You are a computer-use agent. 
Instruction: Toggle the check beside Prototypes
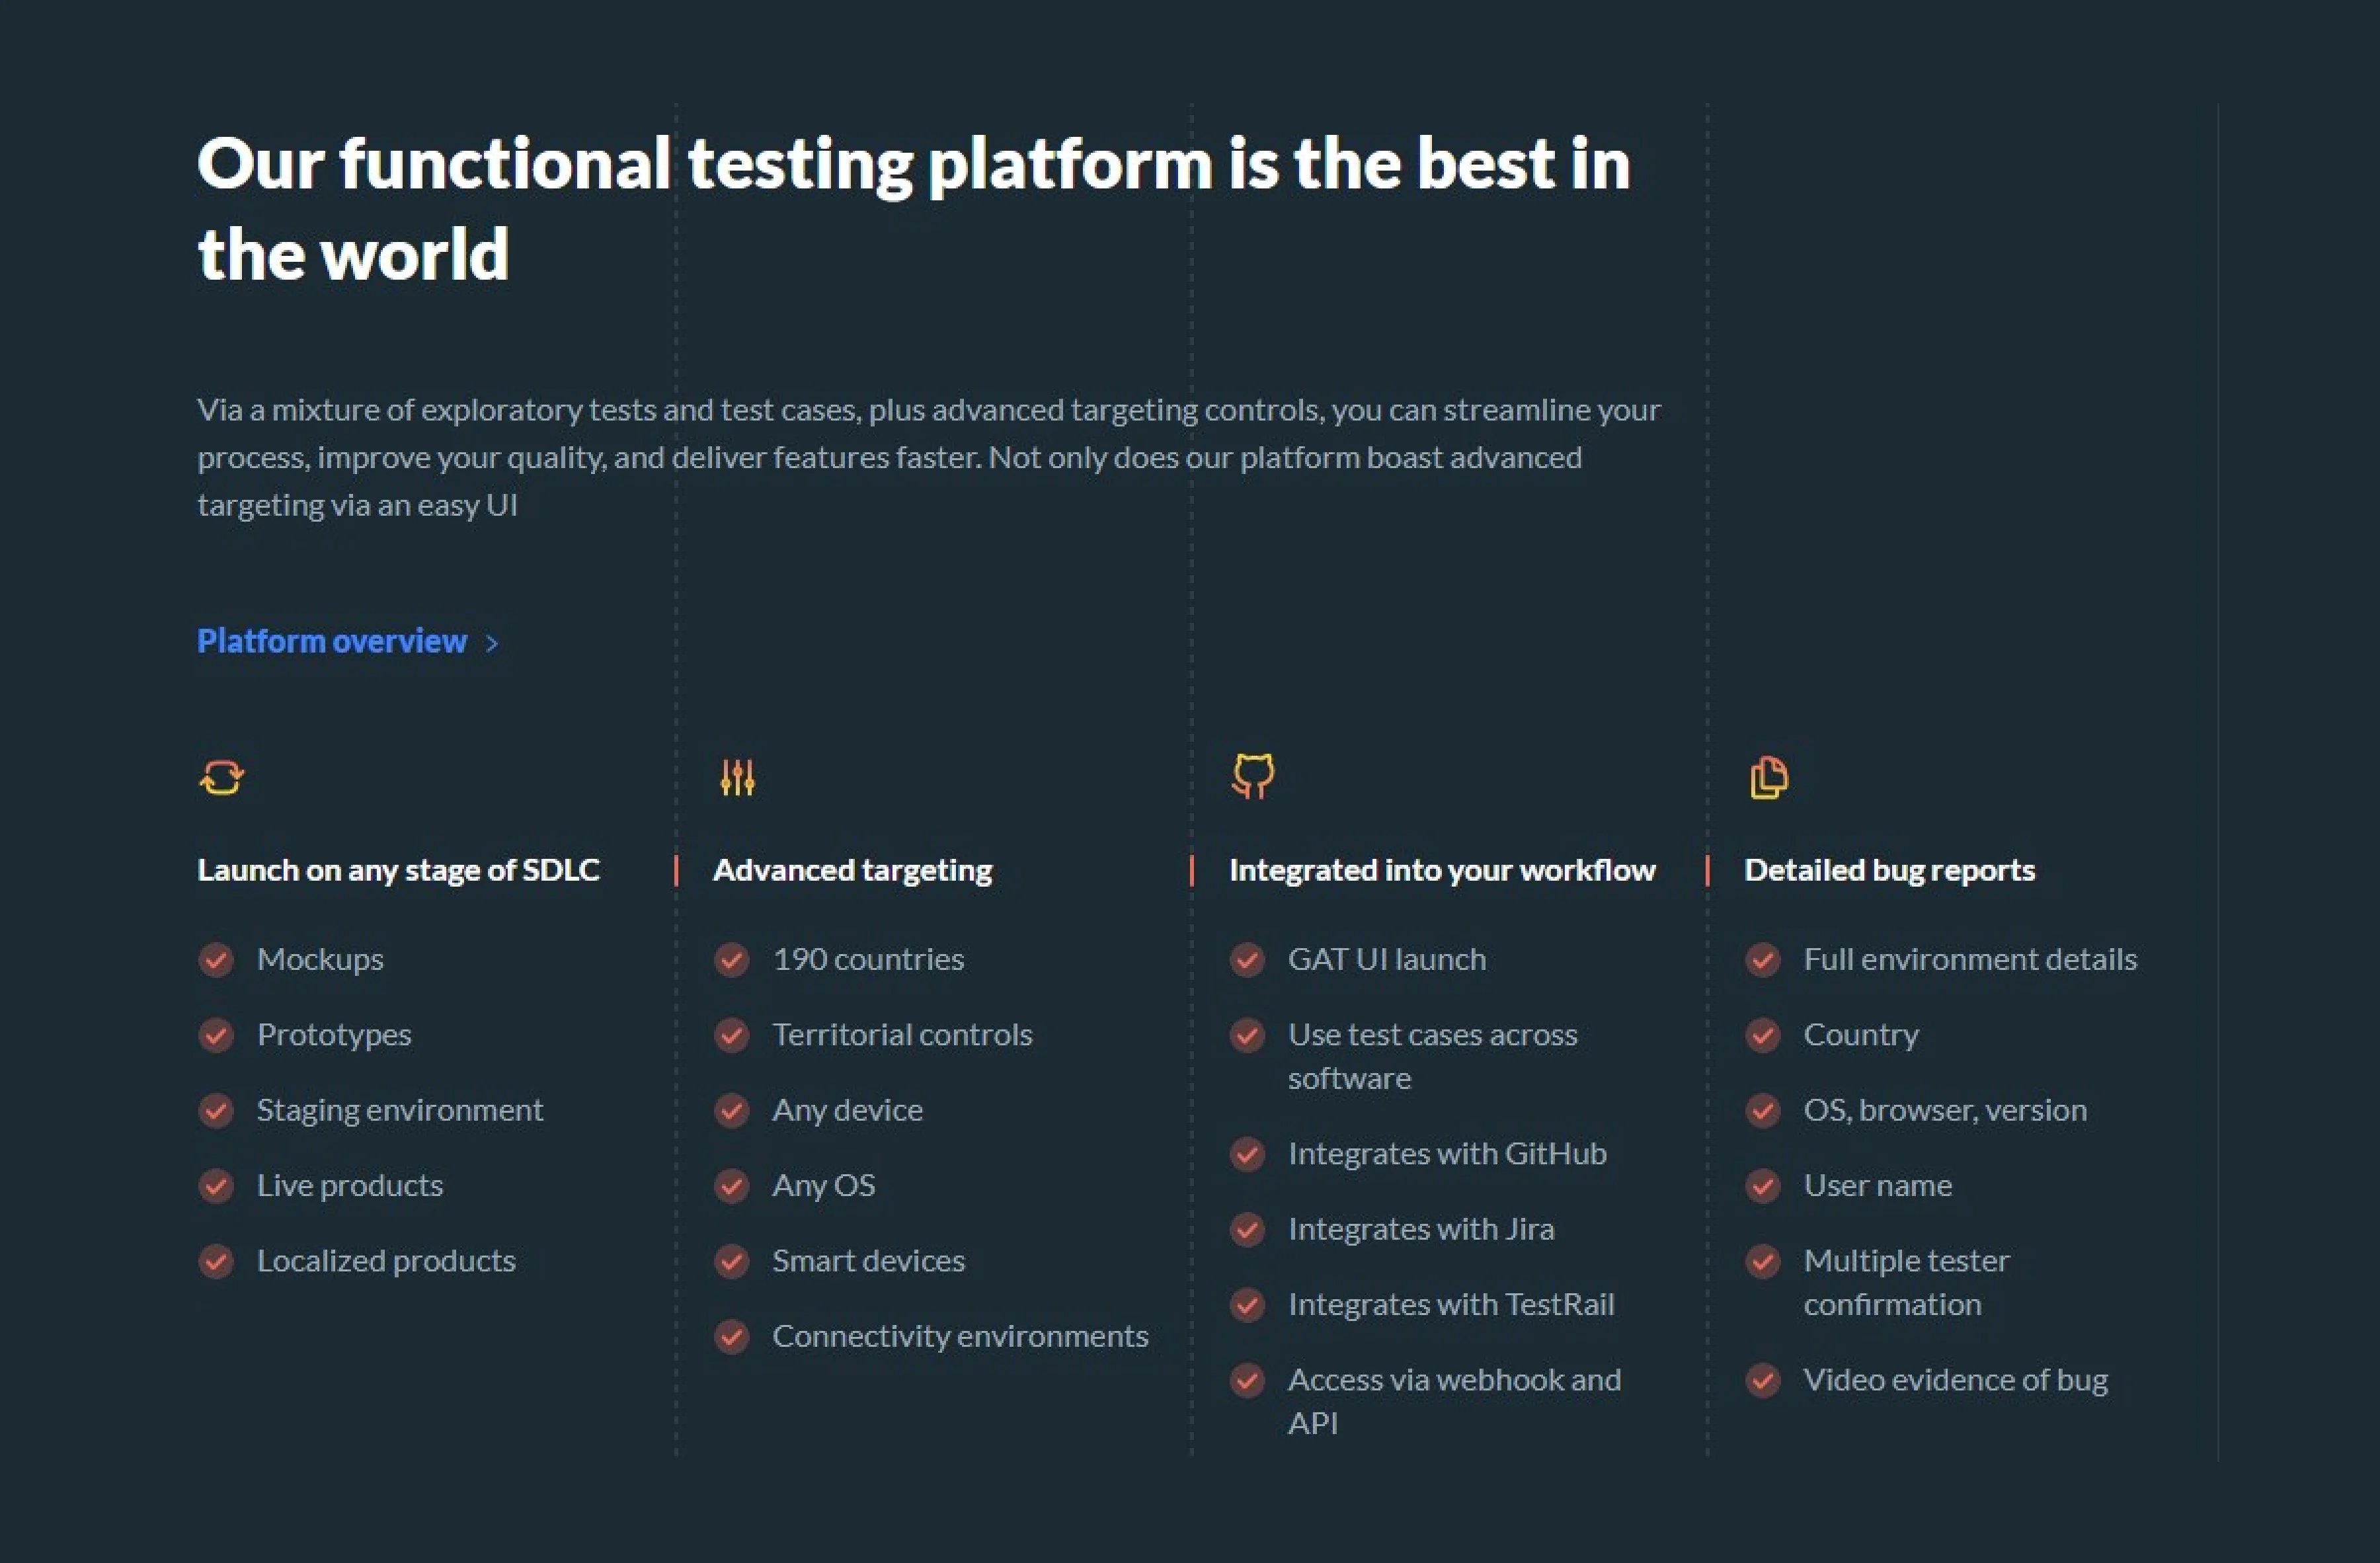coord(216,1035)
